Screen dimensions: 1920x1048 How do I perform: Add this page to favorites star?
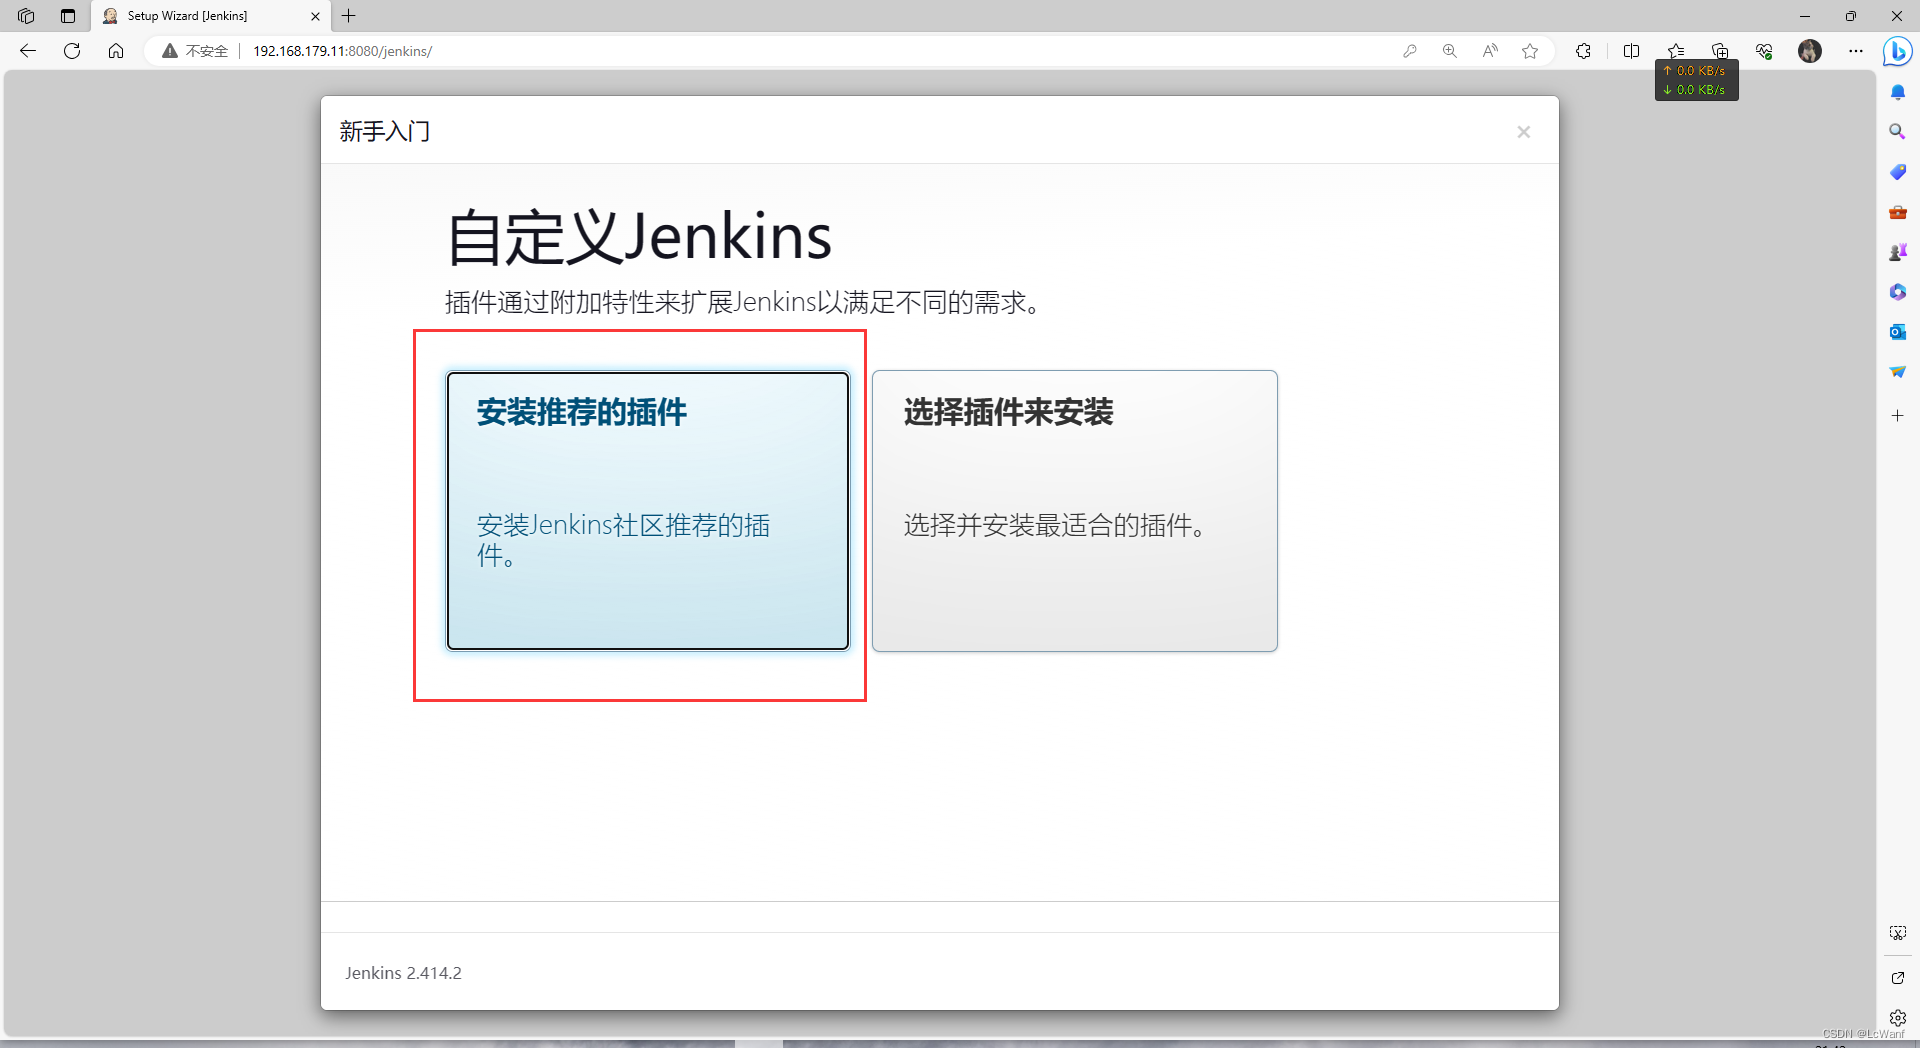(x=1530, y=51)
